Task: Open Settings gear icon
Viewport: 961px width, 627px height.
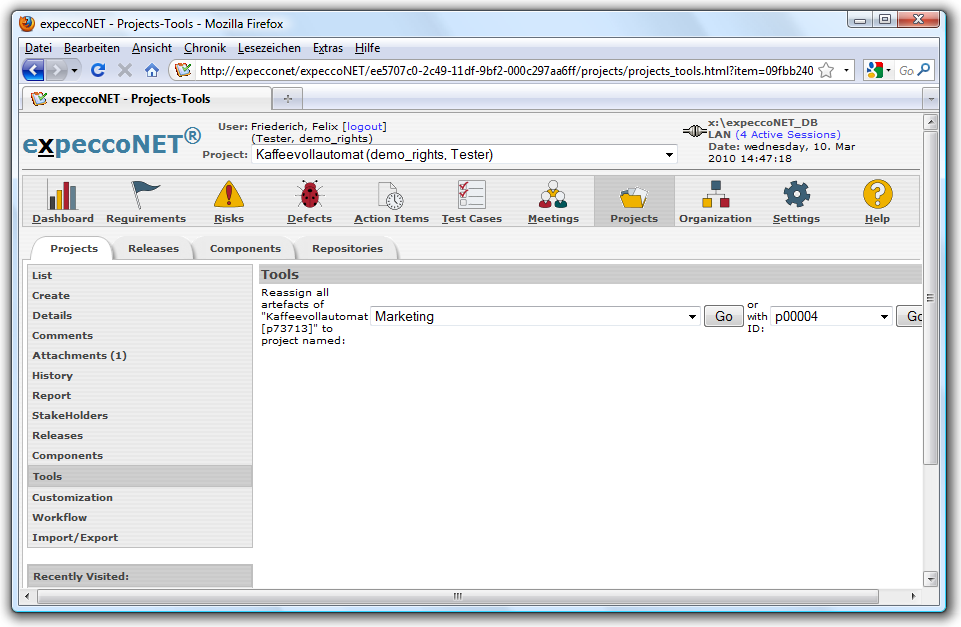Action: tap(796, 195)
